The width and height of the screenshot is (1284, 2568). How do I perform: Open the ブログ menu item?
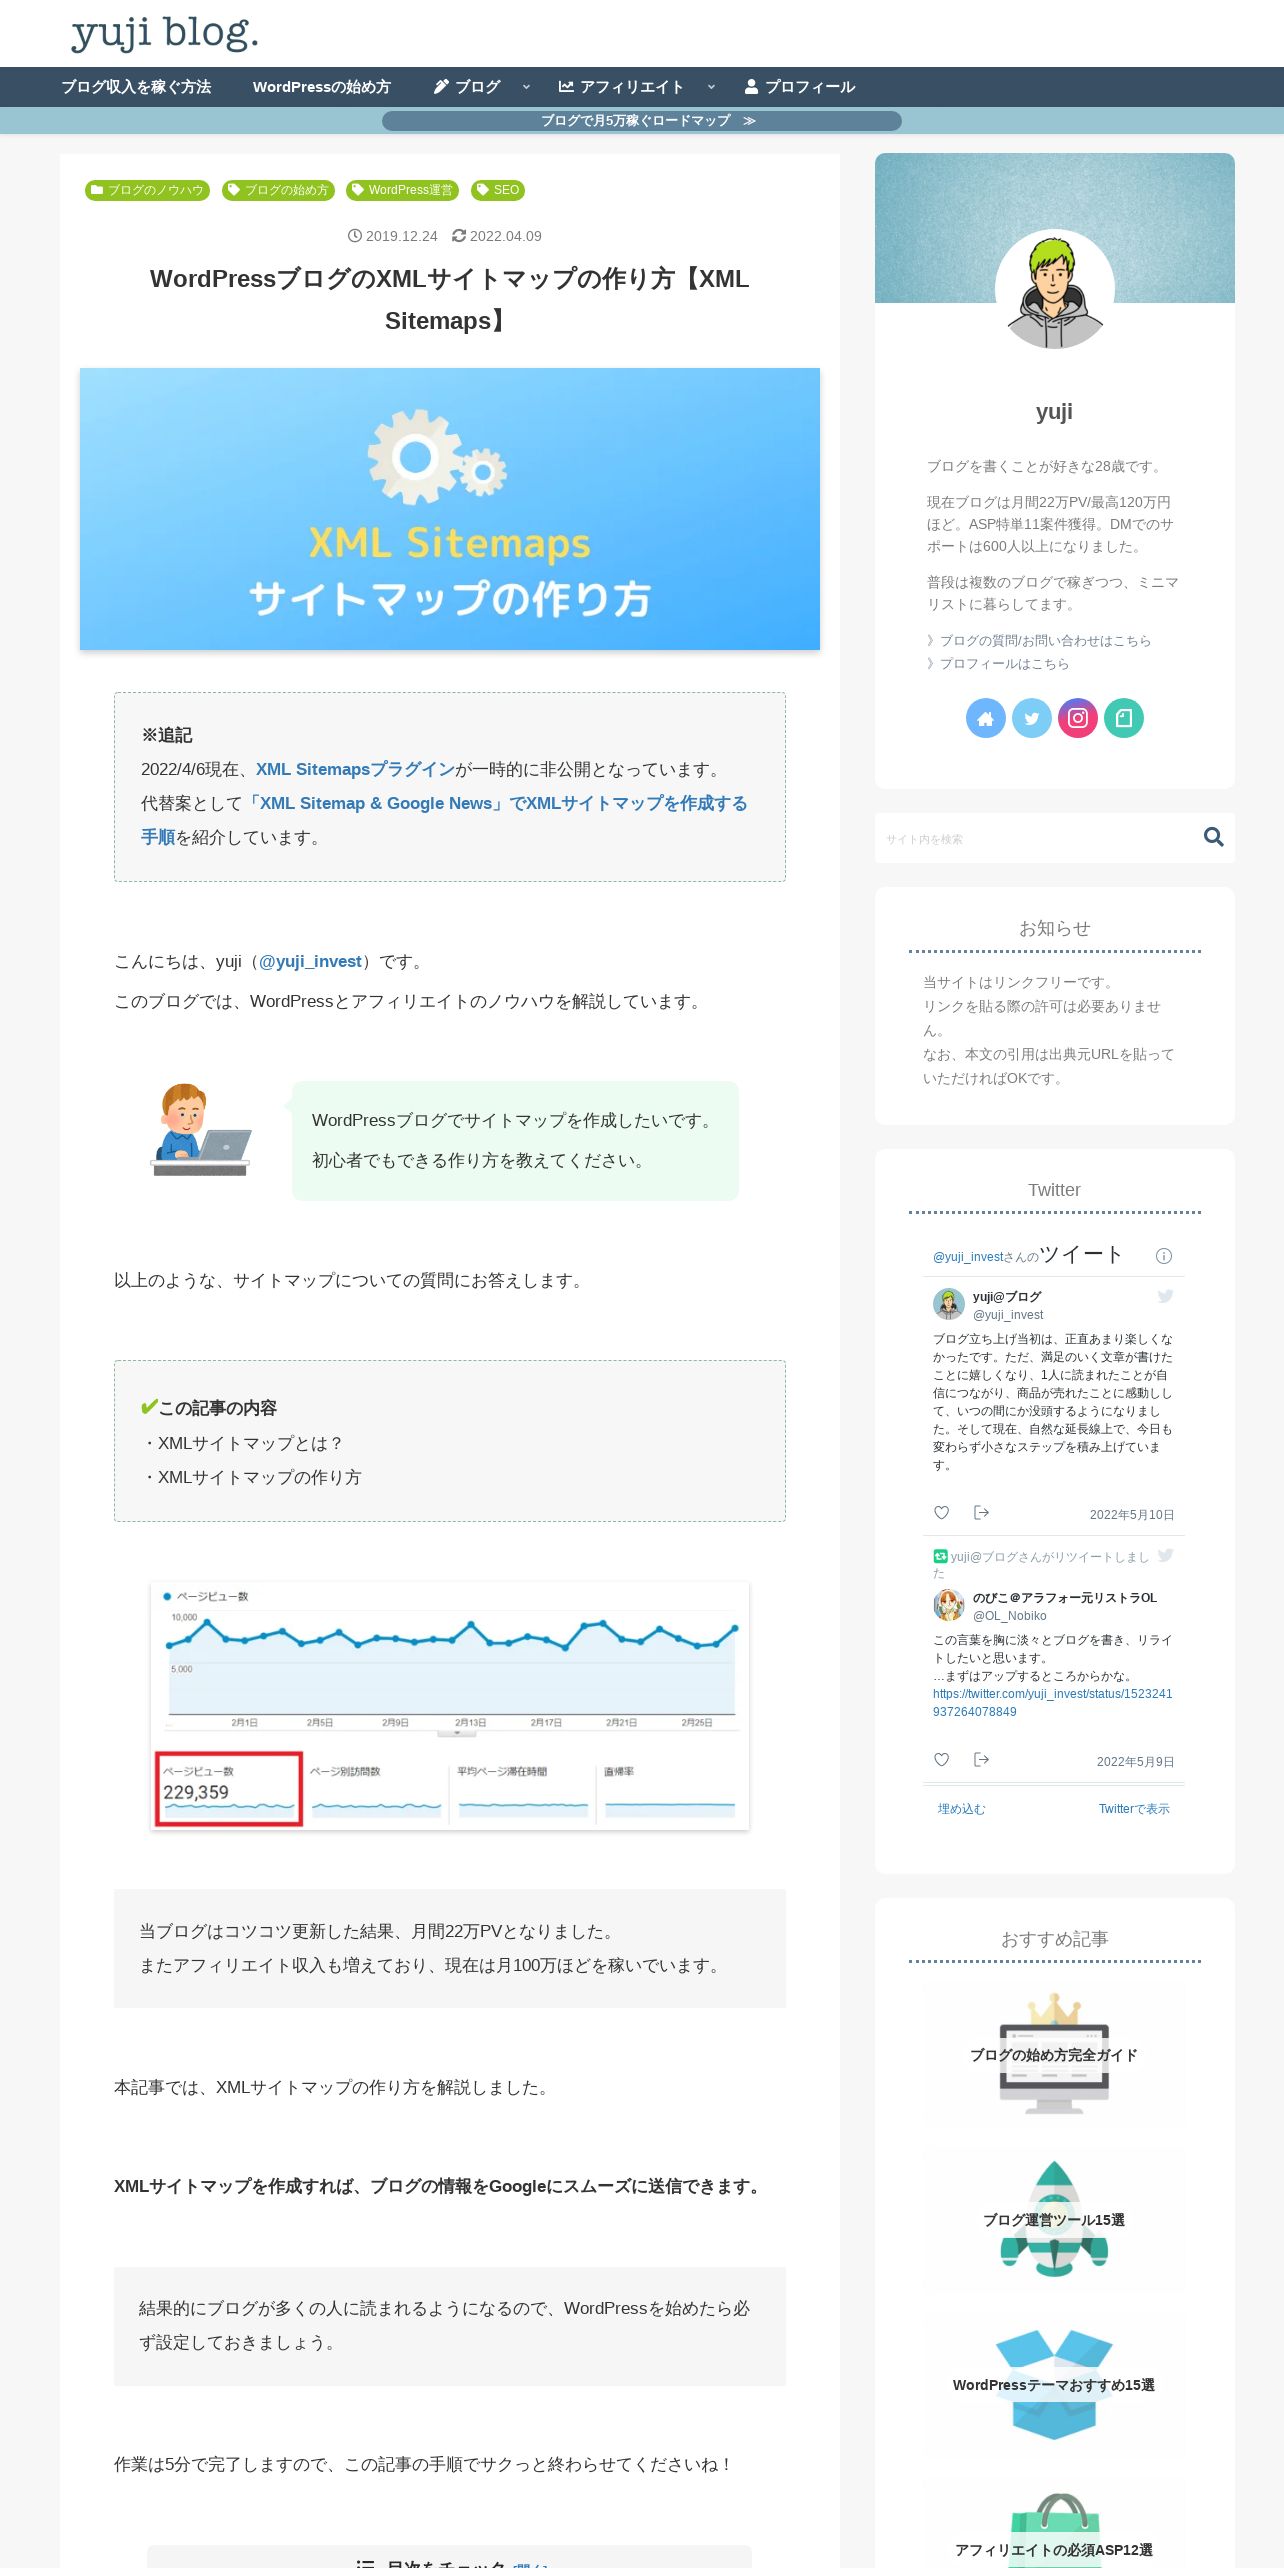(467, 87)
